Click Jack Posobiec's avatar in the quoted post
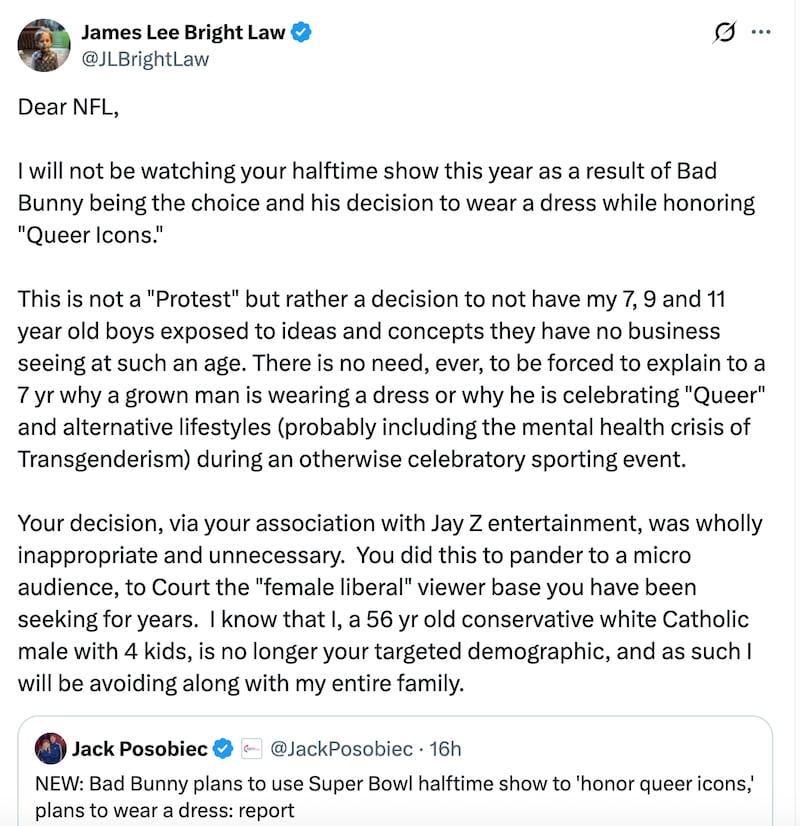 pyautogui.click(x=50, y=748)
